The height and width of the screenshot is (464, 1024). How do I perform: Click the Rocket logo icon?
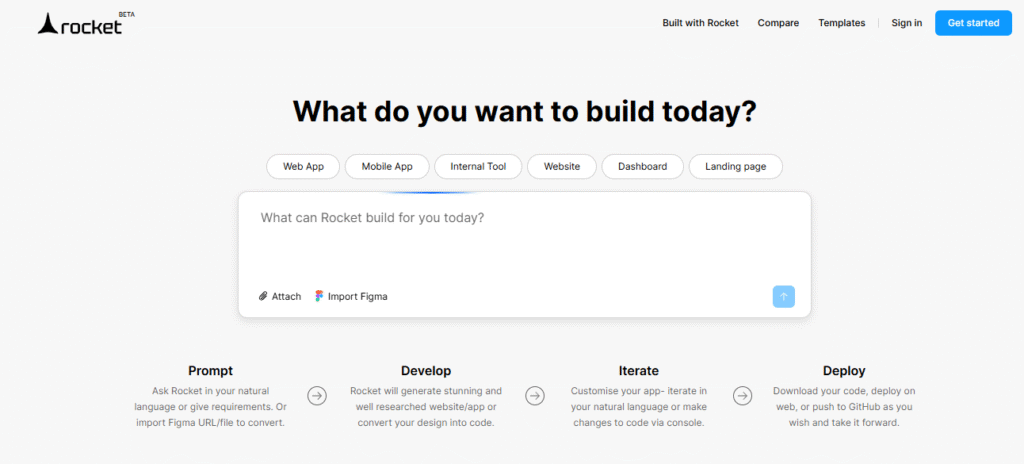coord(48,25)
